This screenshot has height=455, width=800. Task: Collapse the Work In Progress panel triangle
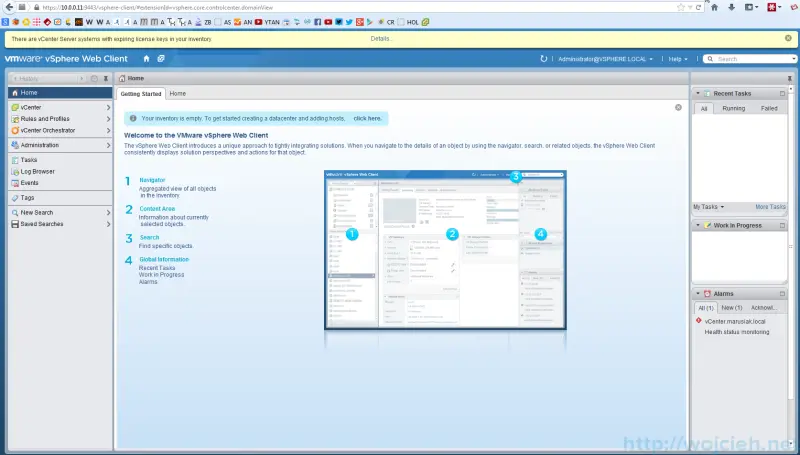click(x=698, y=225)
